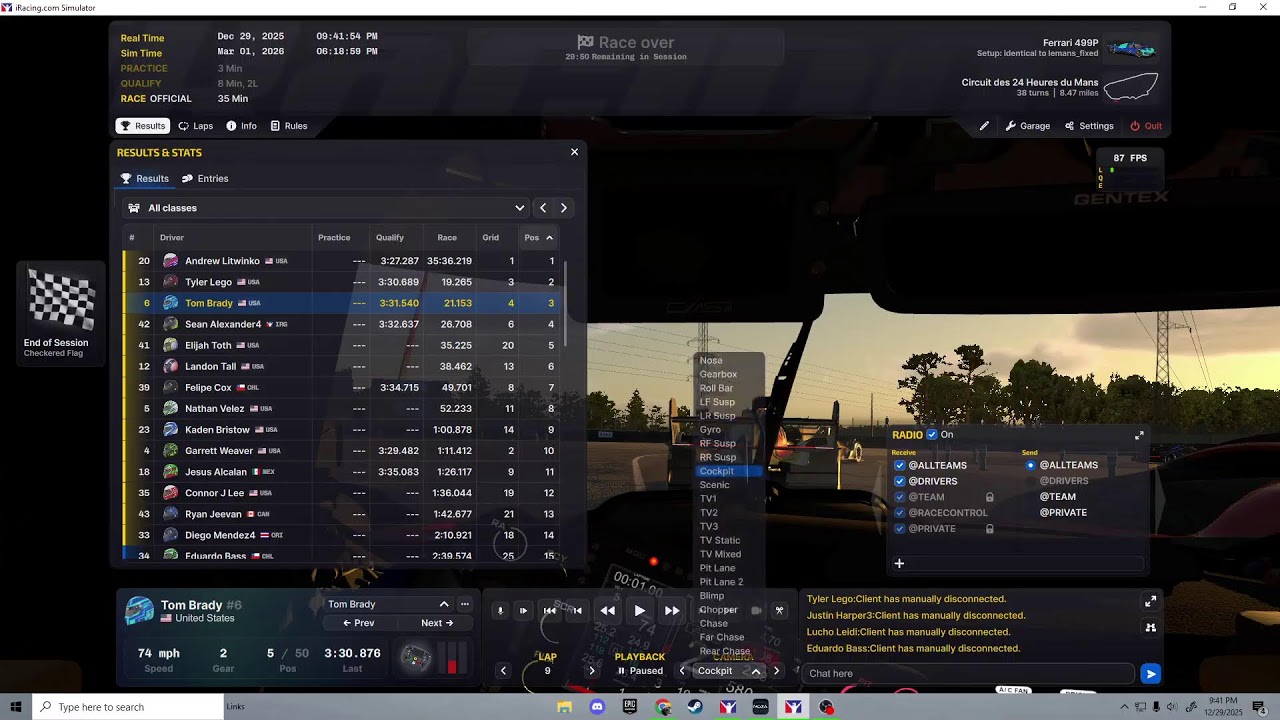This screenshot has width=1280, height=720.
Task: Close the Results & Stats panel
Action: pos(574,152)
